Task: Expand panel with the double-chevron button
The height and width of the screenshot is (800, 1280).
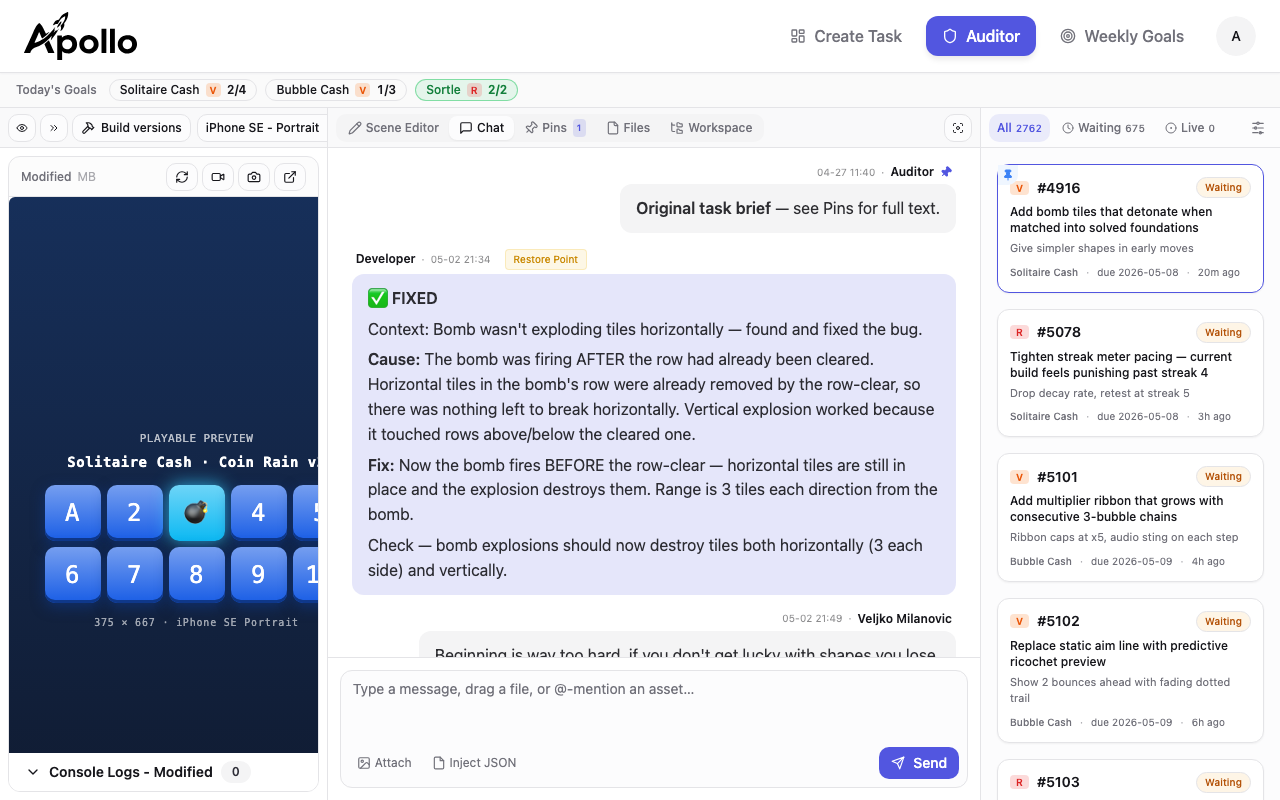Action: click(x=54, y=128)
